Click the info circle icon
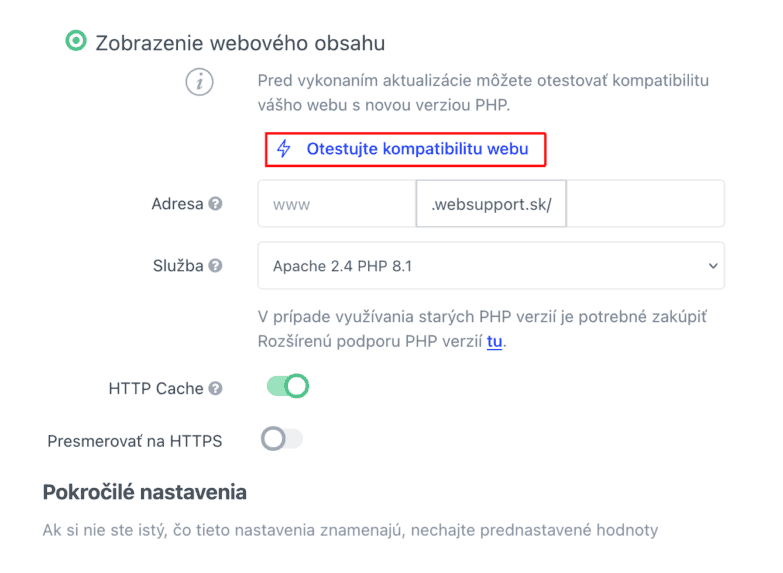This screenshot has height=573, width=783. click(199, 81)
